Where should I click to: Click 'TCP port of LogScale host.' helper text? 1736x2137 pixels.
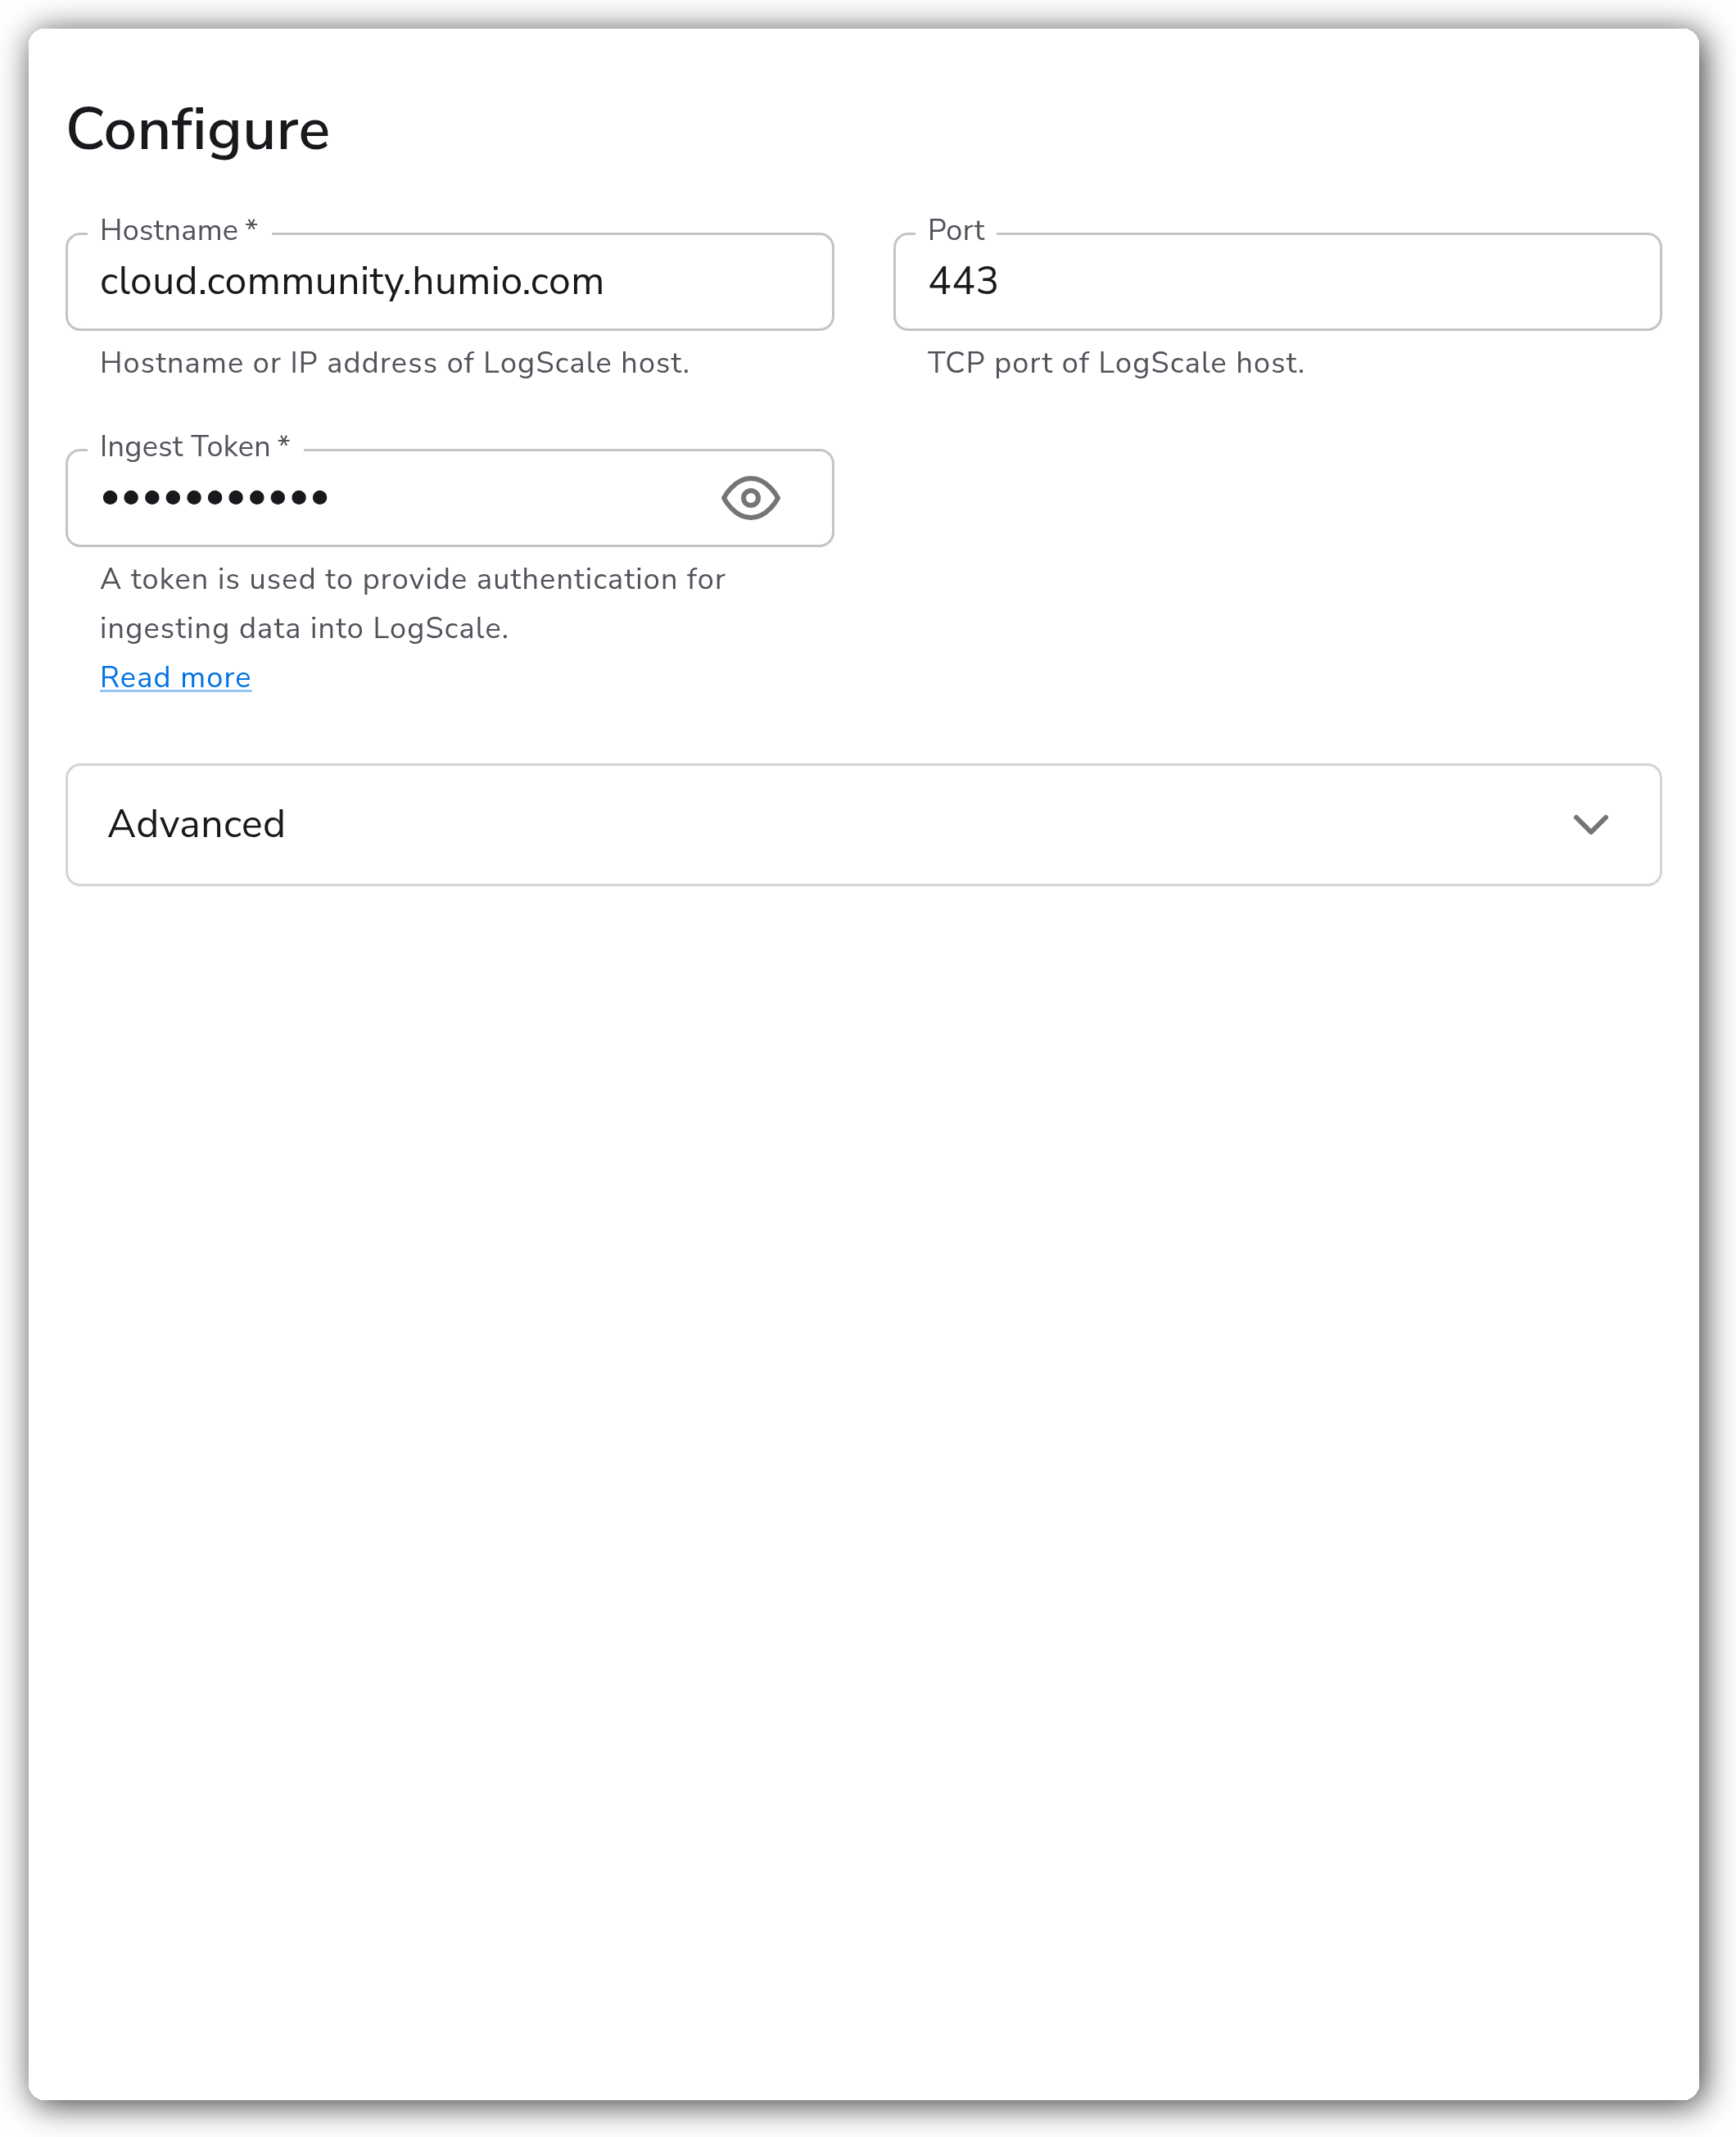pyautogui.click(x=1116, y=363)
